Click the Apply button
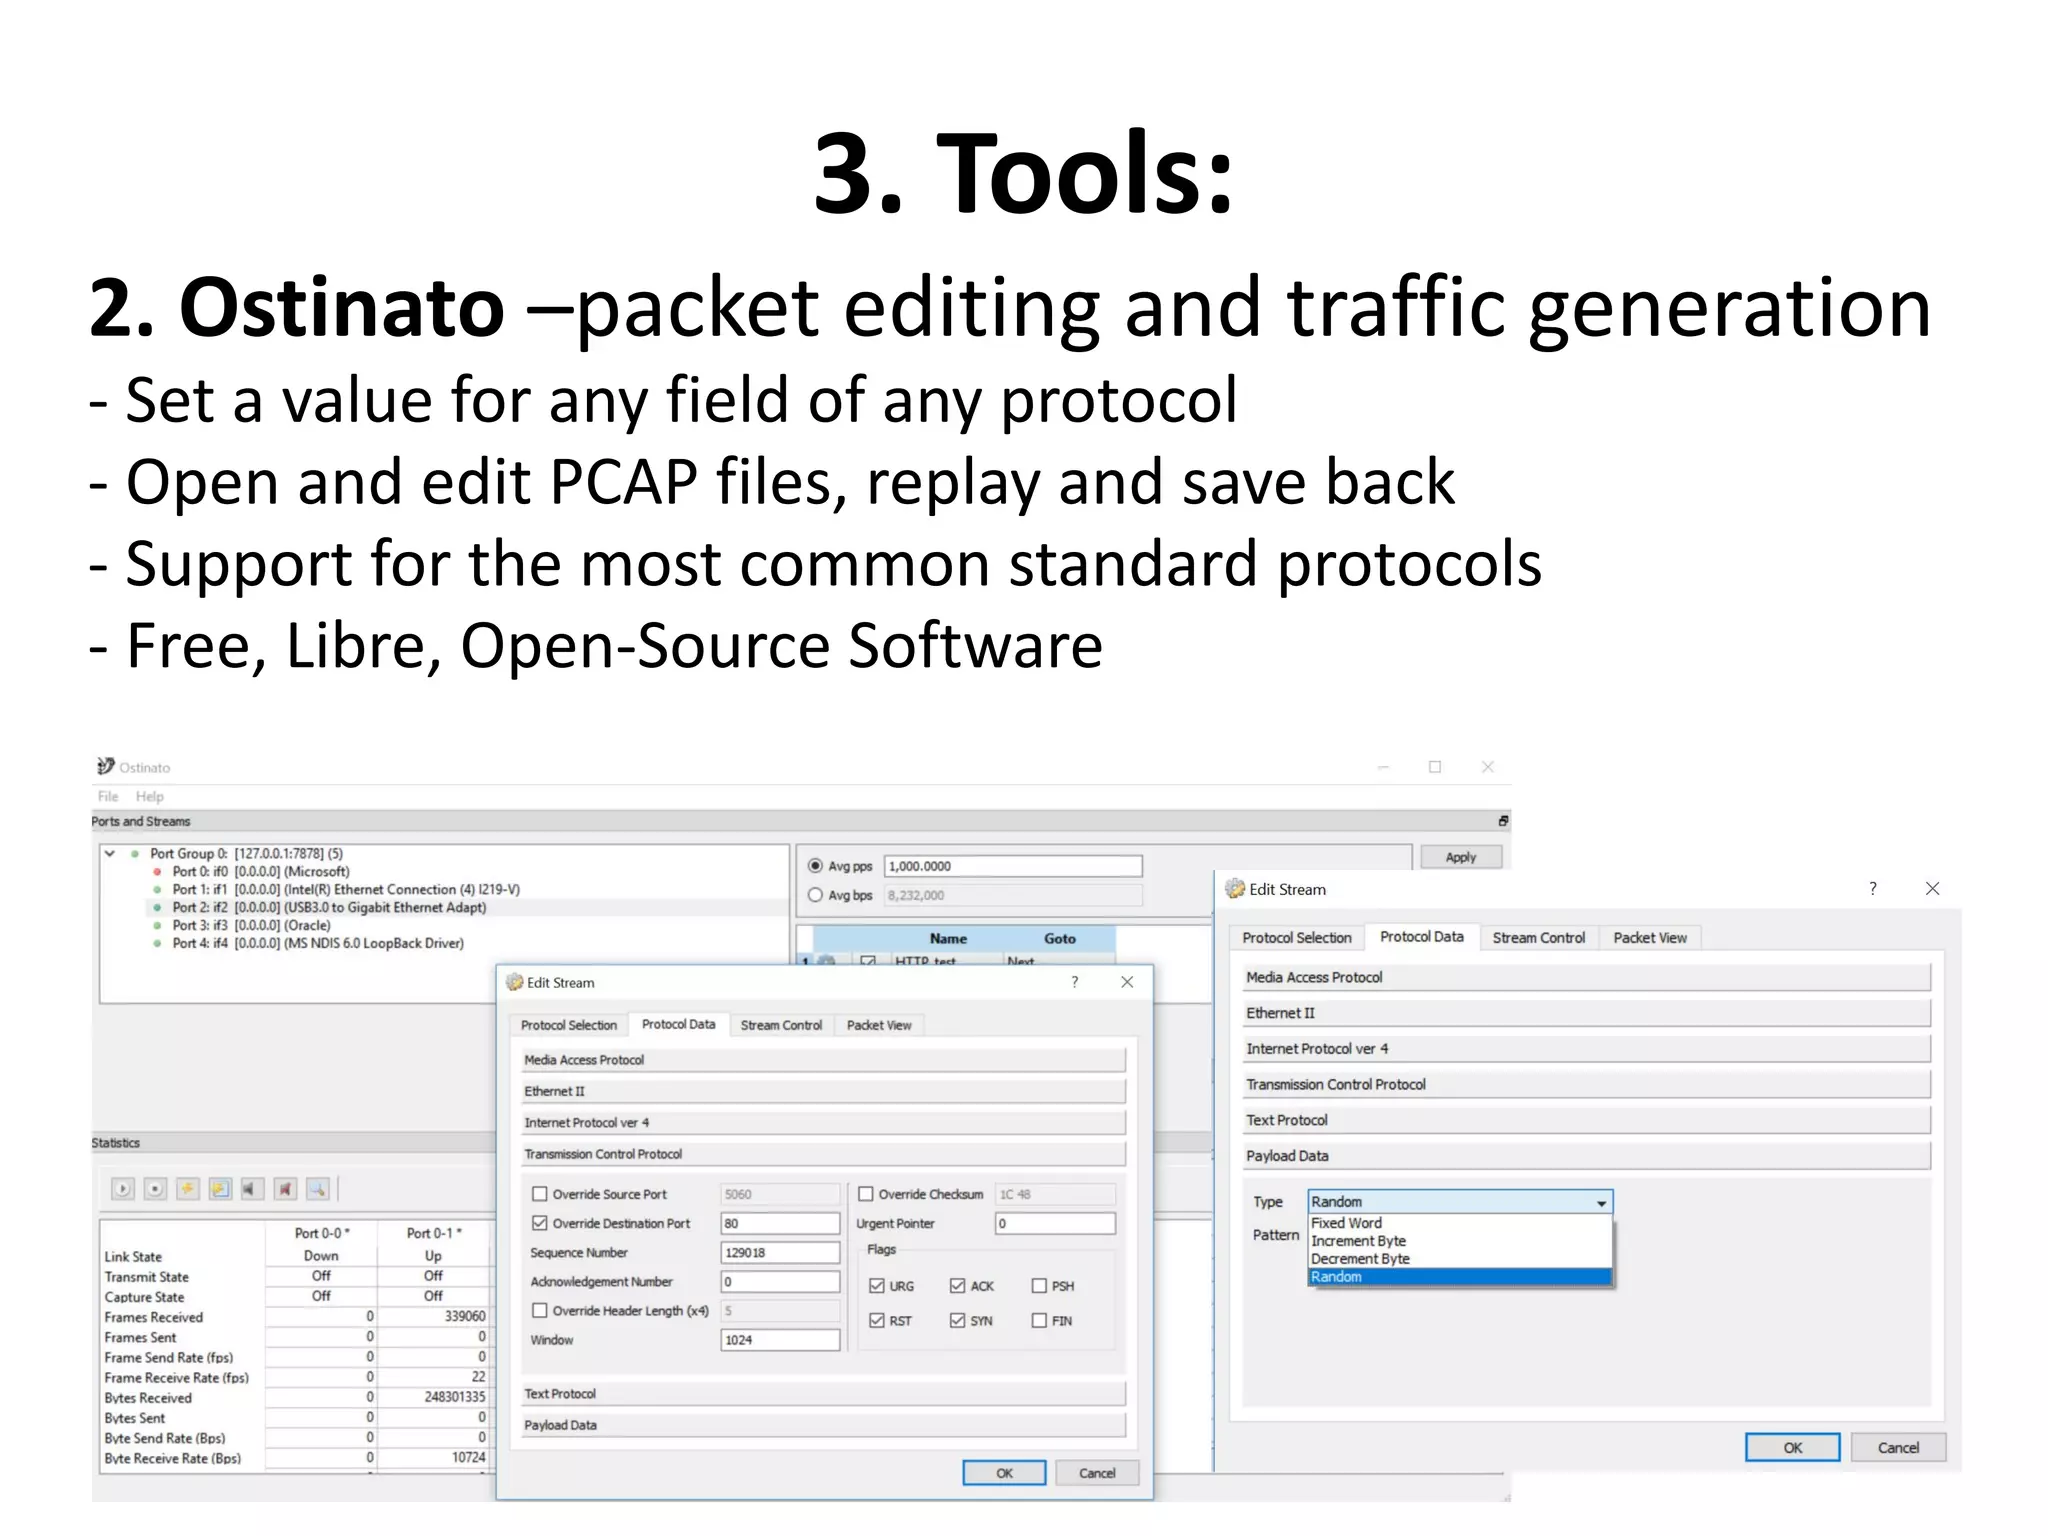This screenshot has height=1536, width=2048. [1461, 857]
